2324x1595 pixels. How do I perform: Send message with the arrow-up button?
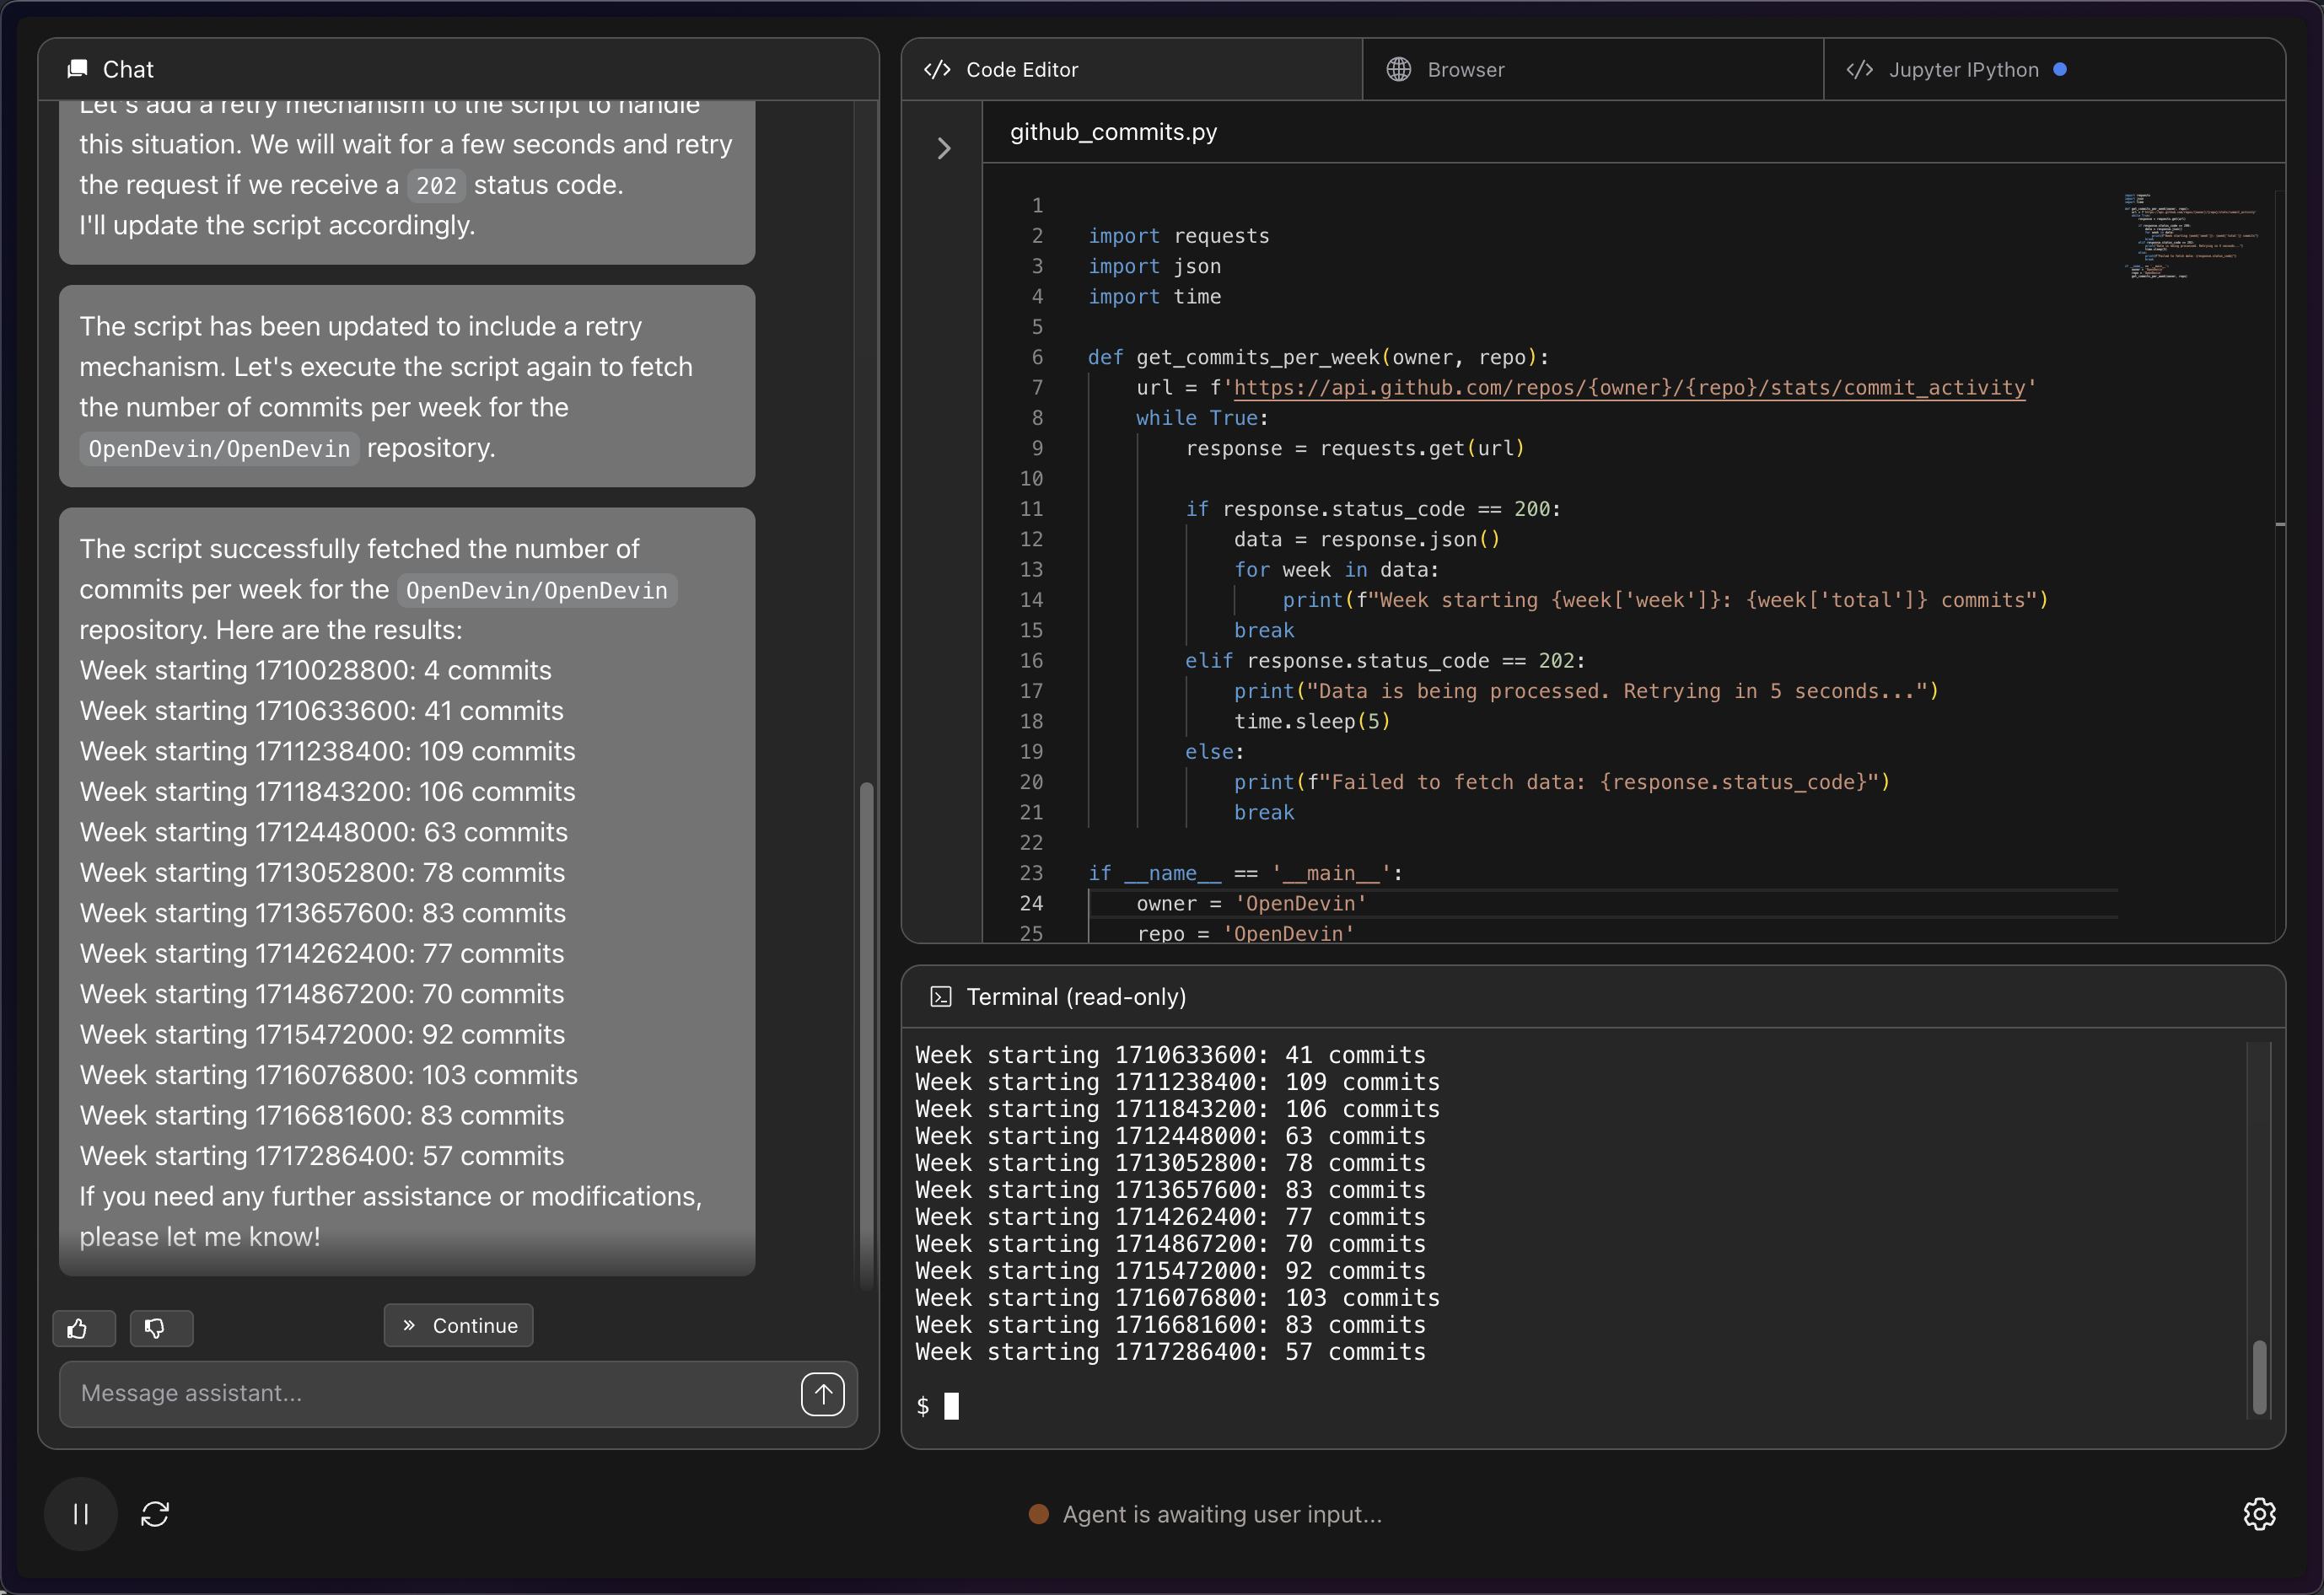click(823, 1394)
